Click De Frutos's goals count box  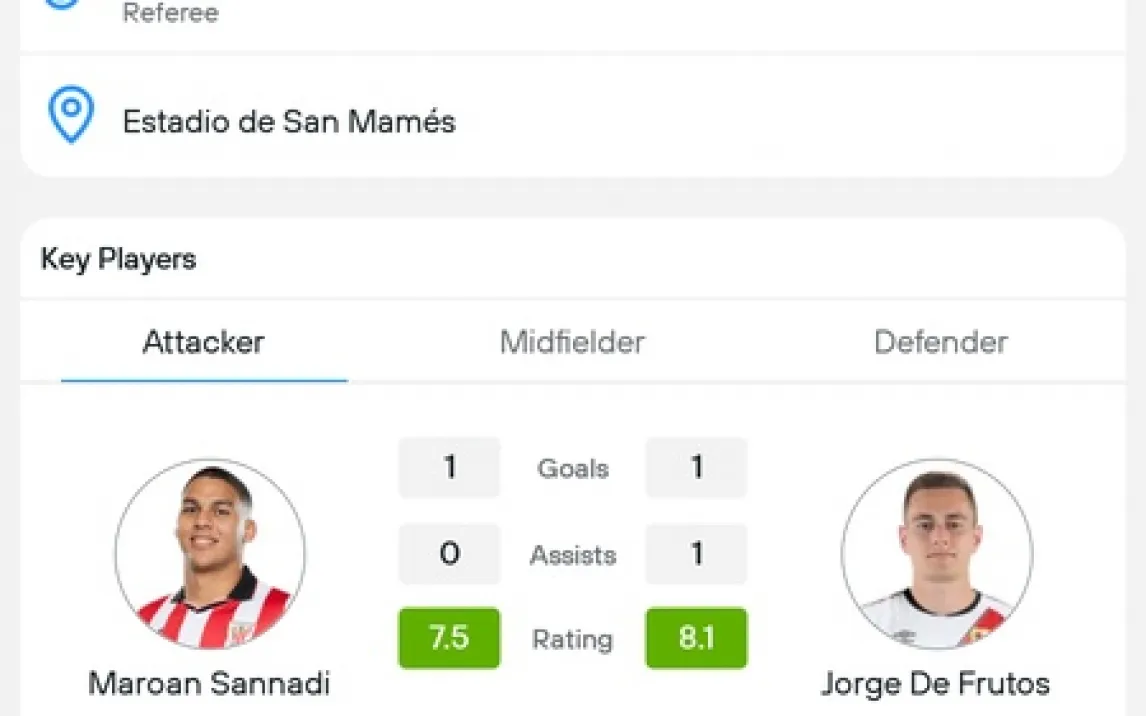[696, 468]
